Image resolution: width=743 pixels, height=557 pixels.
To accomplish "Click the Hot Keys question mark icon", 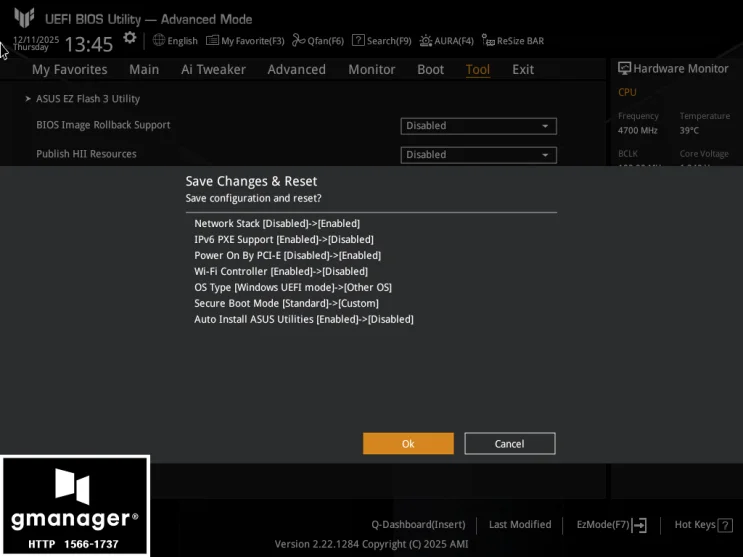I will [x=725, y=525].
